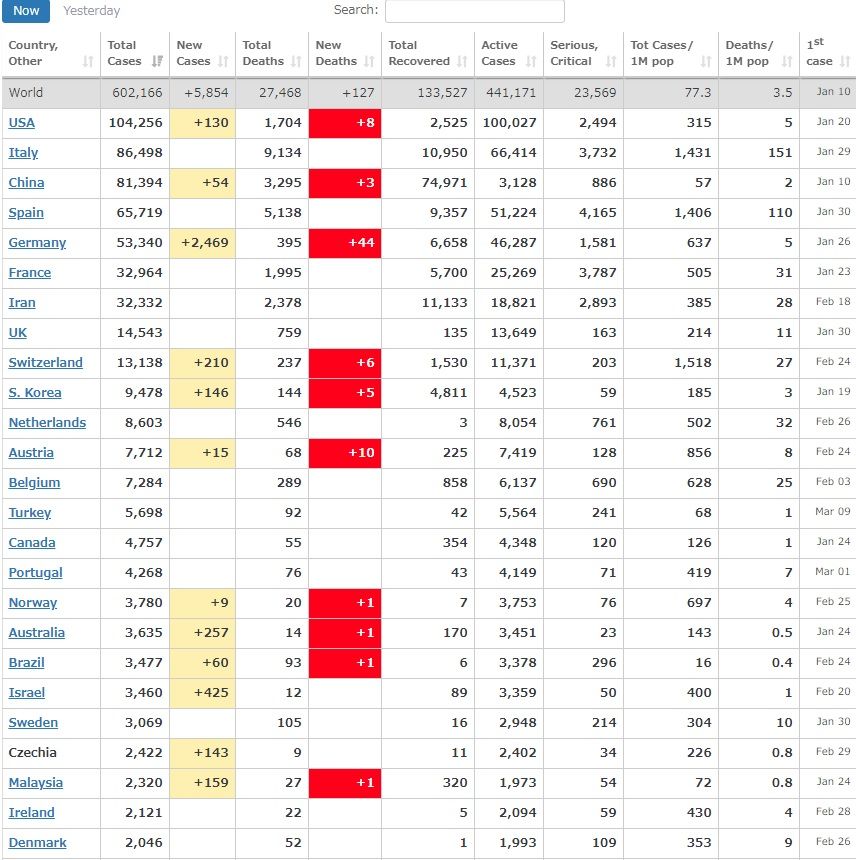
Task: Sort by 1st case date icon
Action: 847,62
